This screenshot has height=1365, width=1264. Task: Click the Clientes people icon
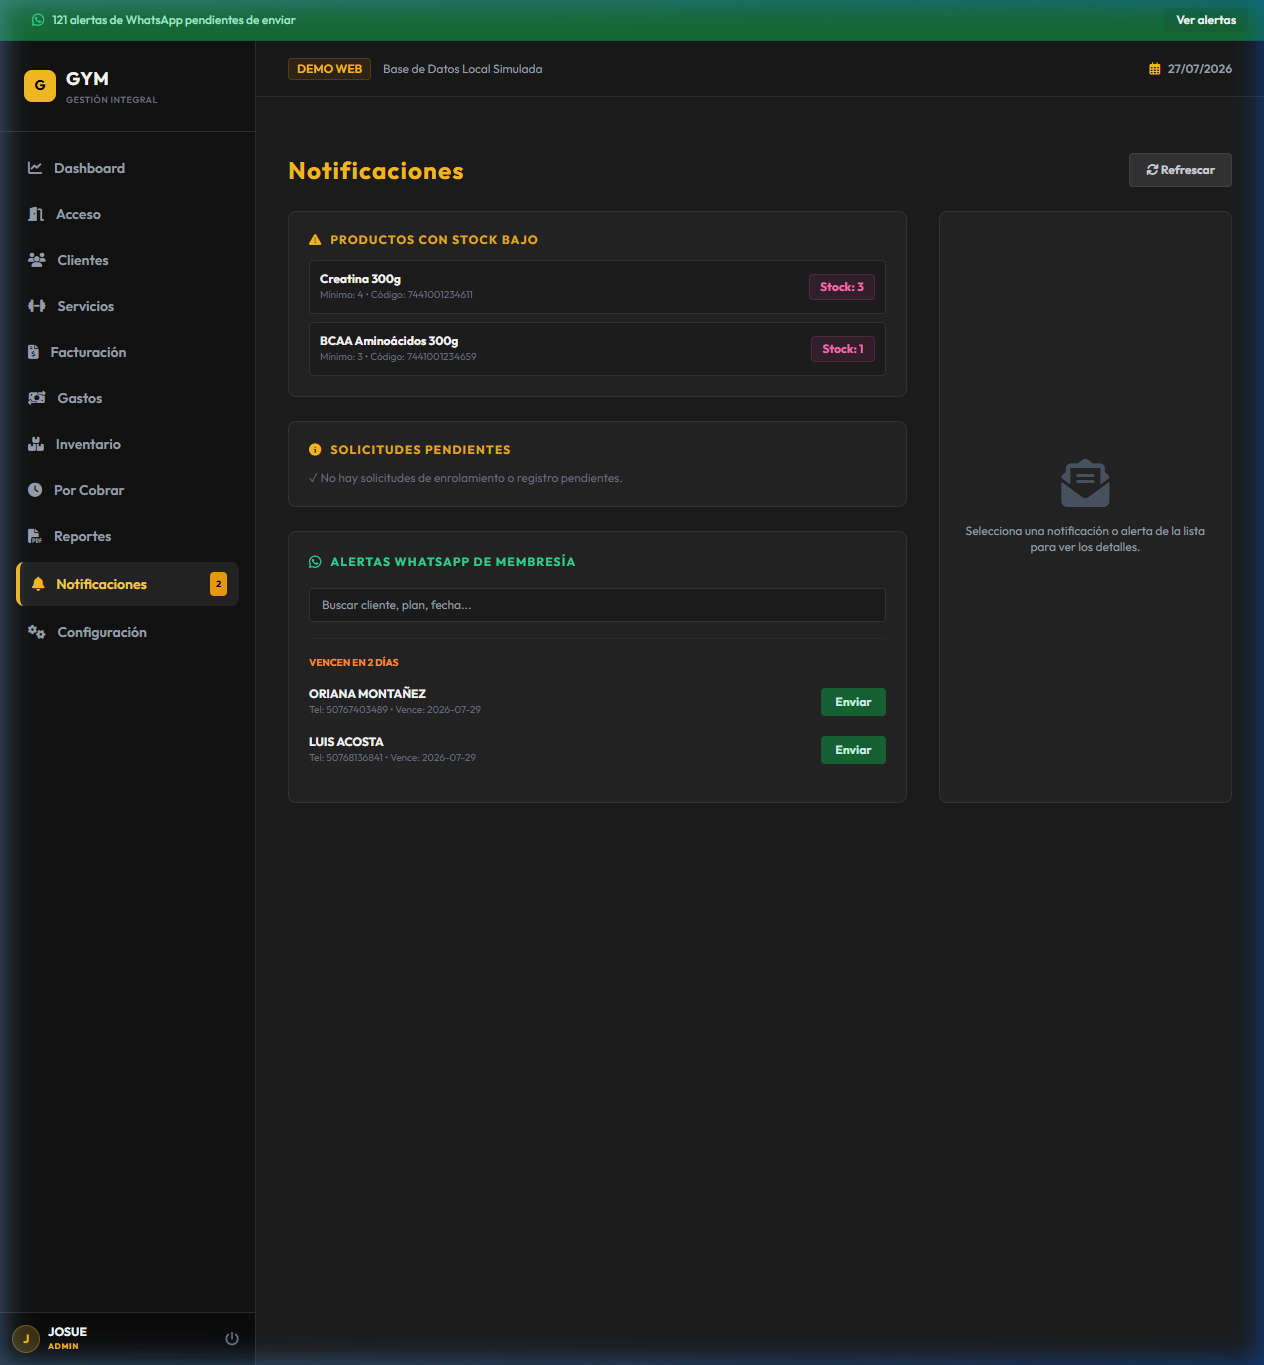point(37,260)
